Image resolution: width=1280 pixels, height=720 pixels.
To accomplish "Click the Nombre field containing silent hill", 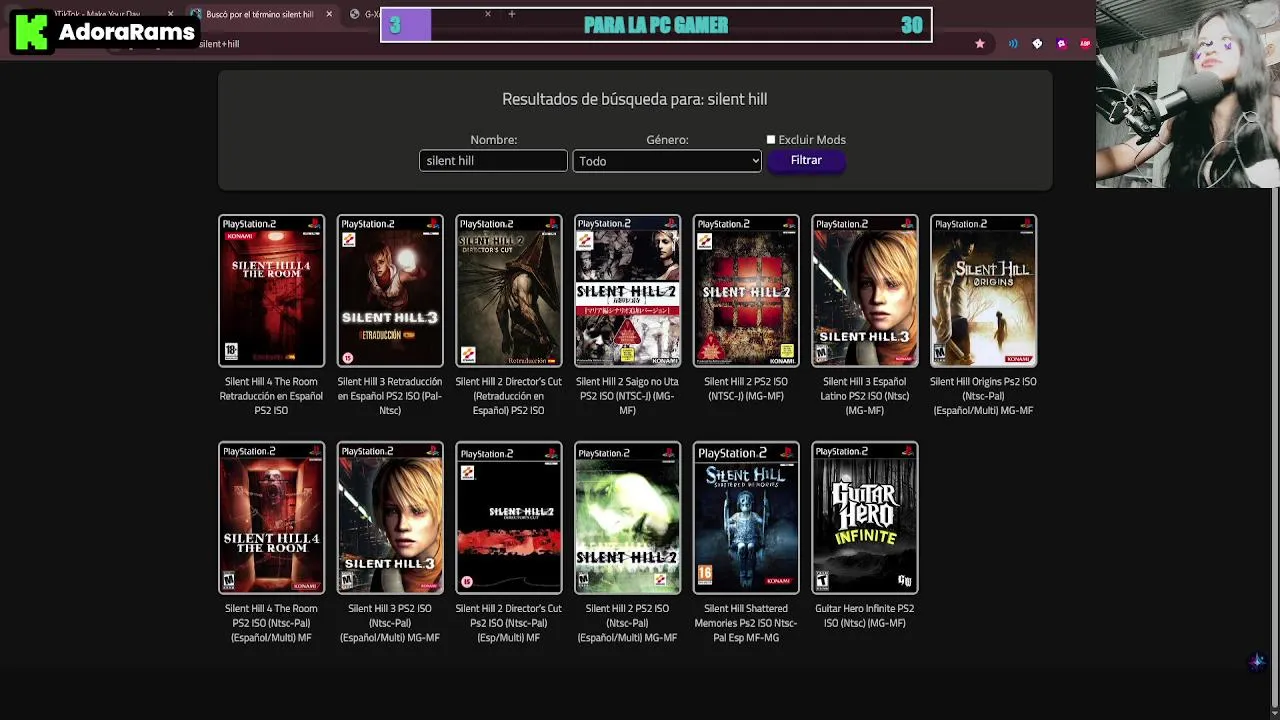I will point(493,161).
